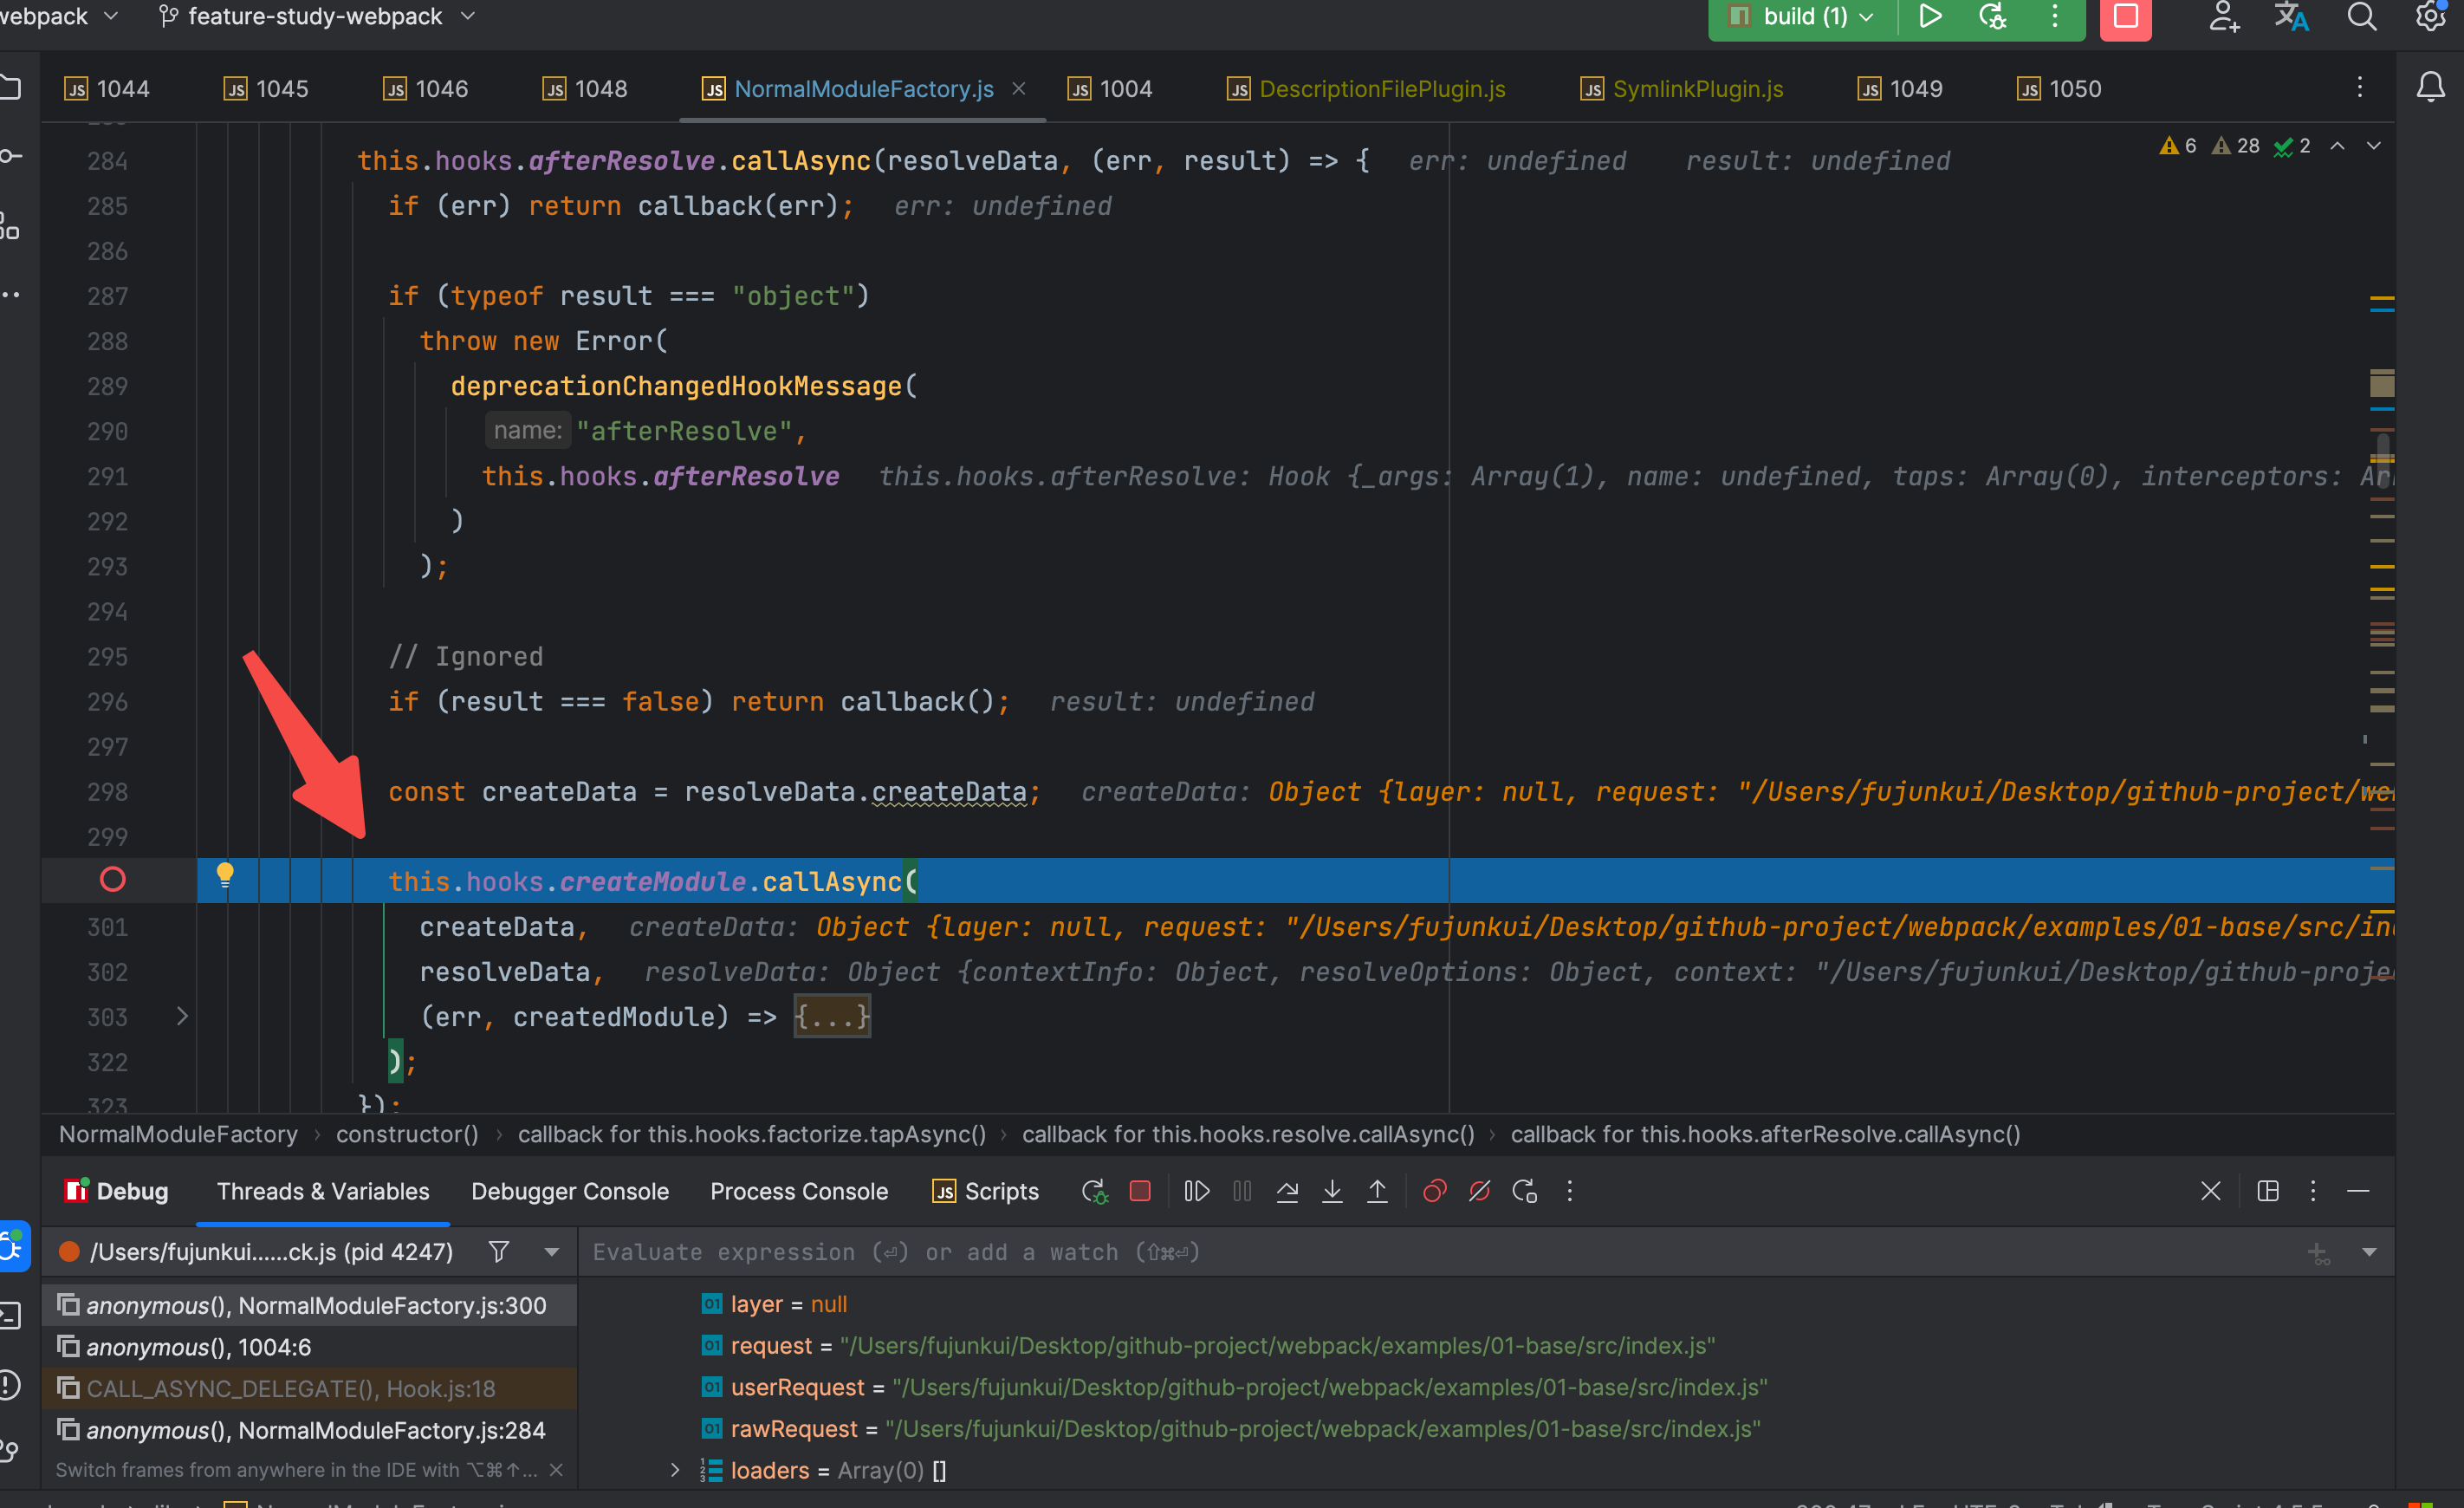Toggle Mute Breakpoints
The height and width of the screenshot is (1508, 2464).
pos(1479,1191)
